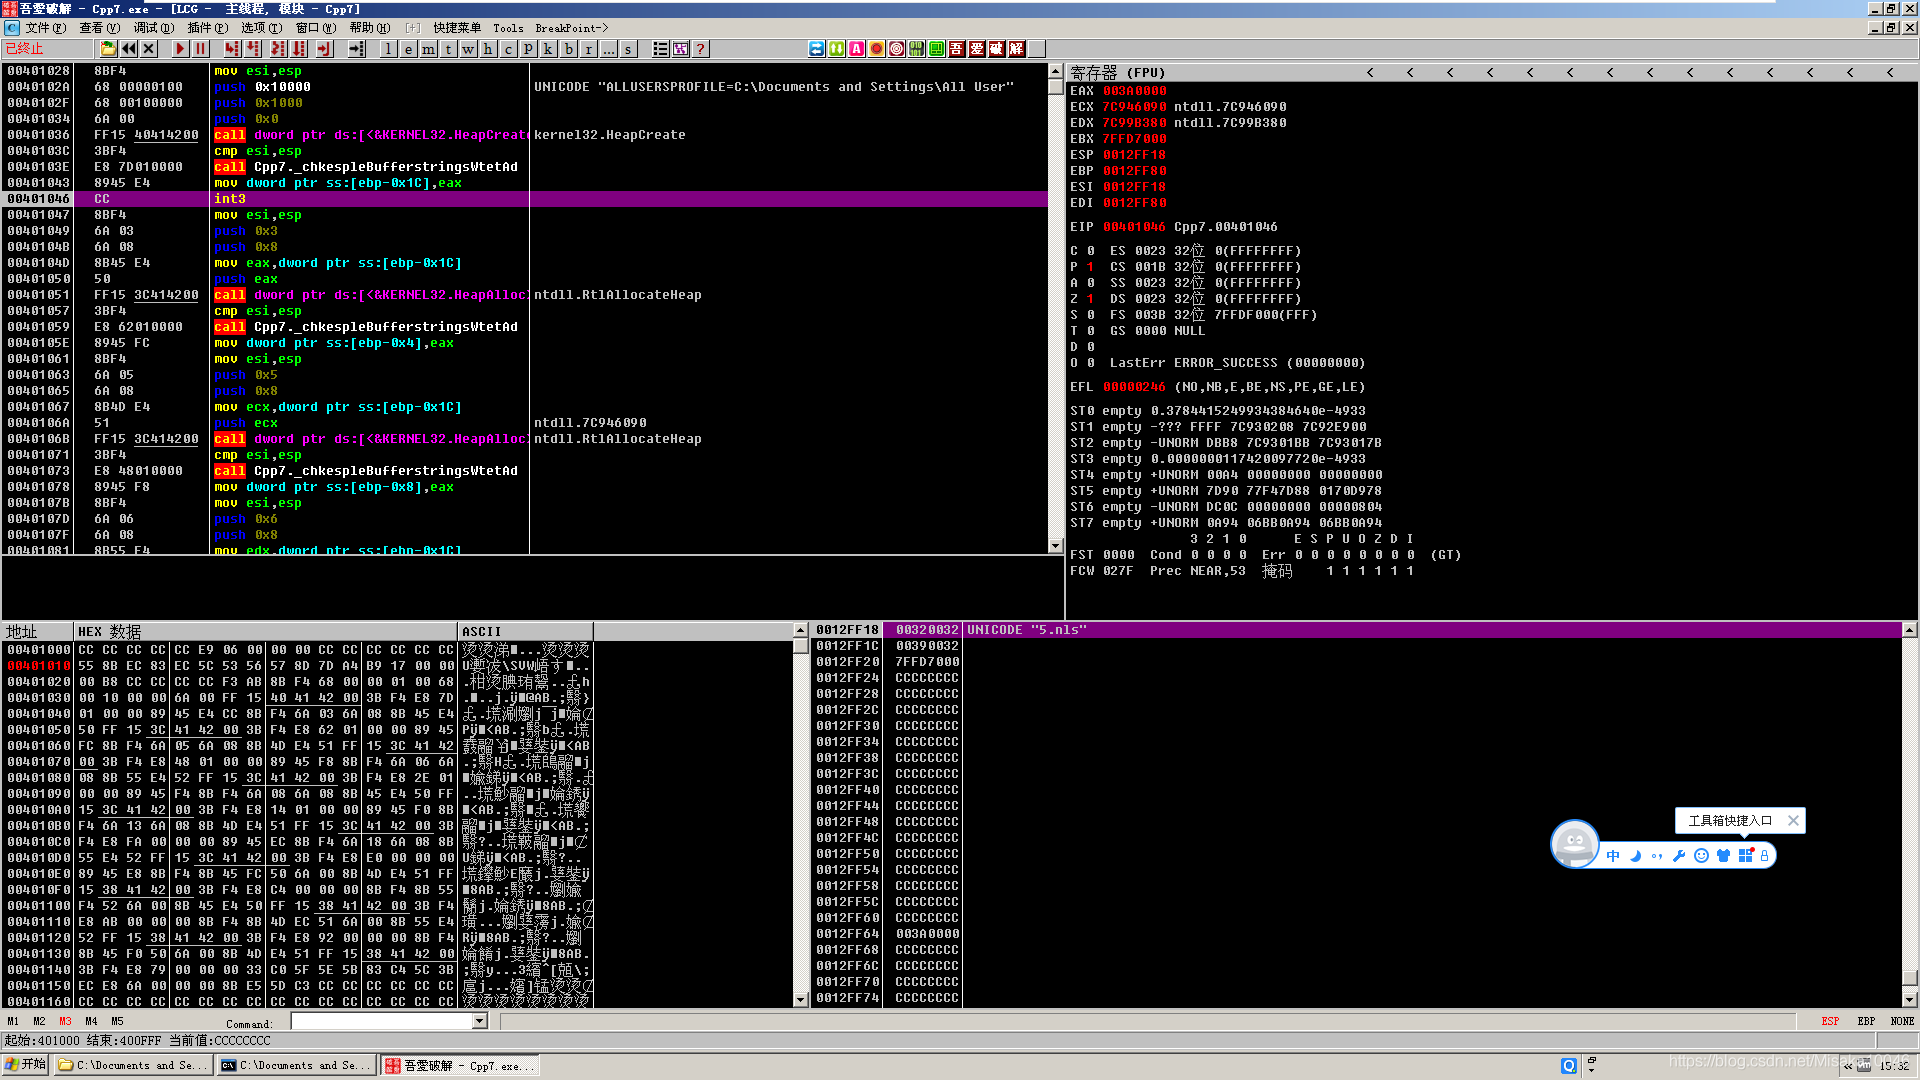Open the Memory map (m) button

[x=428, y=49]
